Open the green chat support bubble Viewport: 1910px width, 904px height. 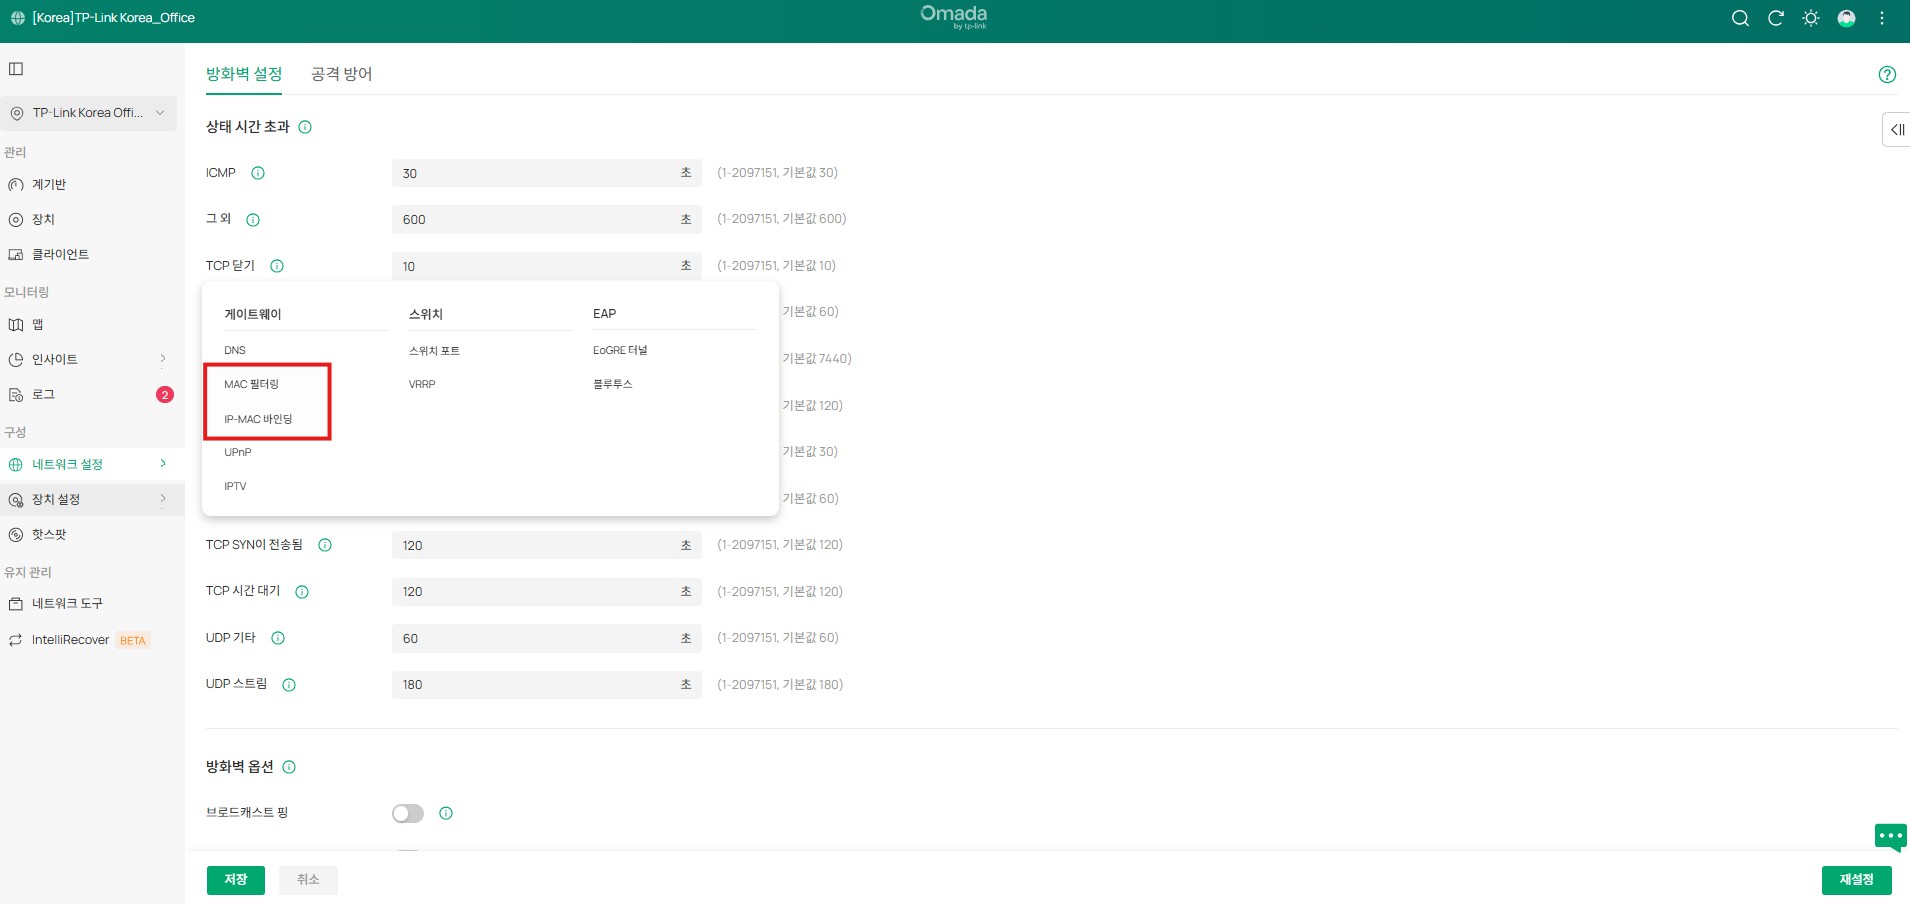(x=1890, y=836)
